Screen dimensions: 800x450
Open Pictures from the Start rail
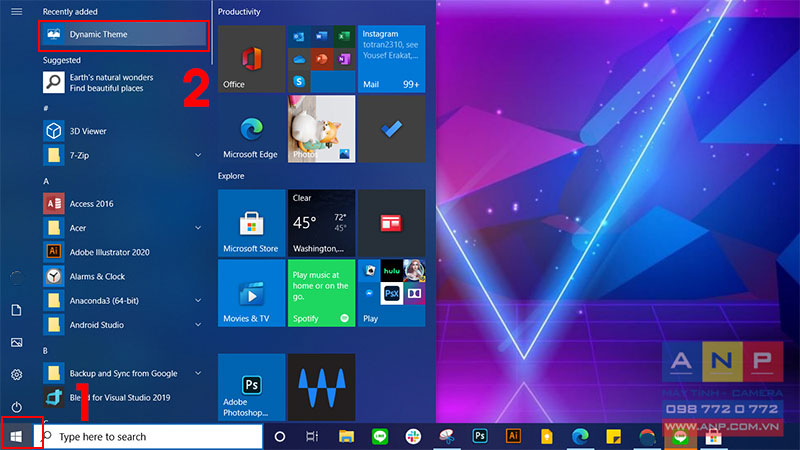pos(16,342)
